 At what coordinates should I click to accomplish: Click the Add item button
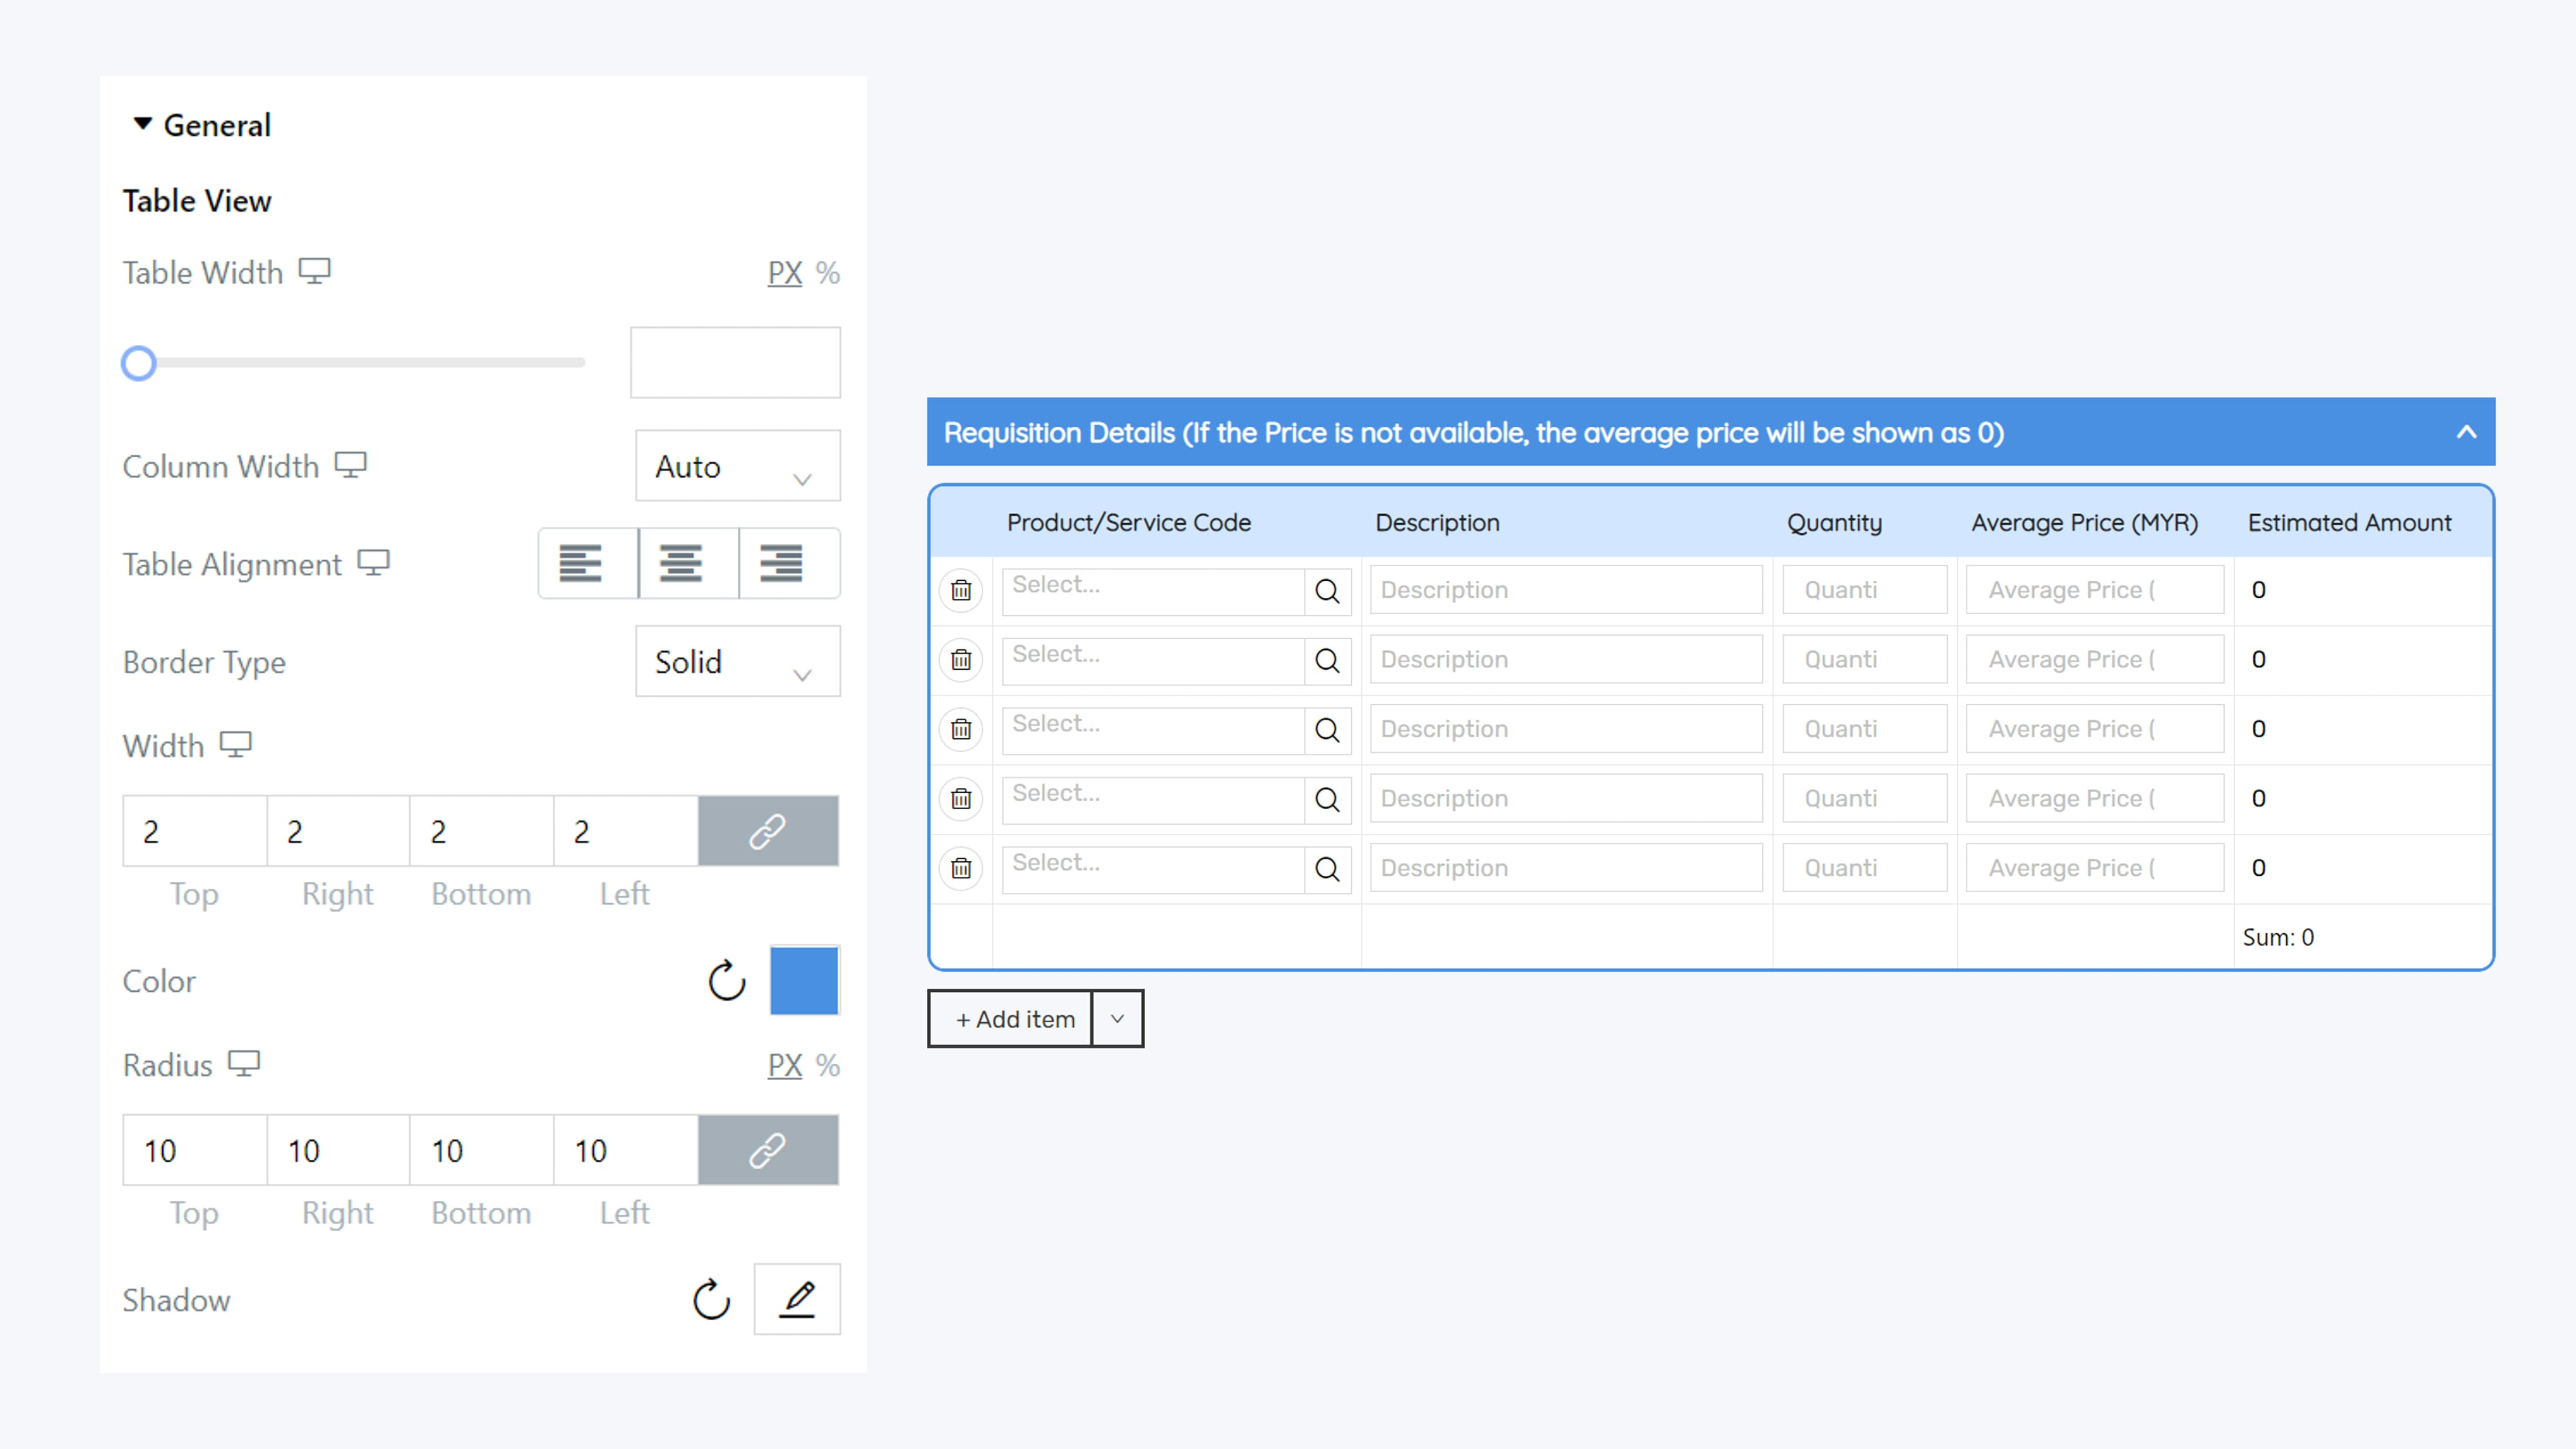point(1011,1019)
